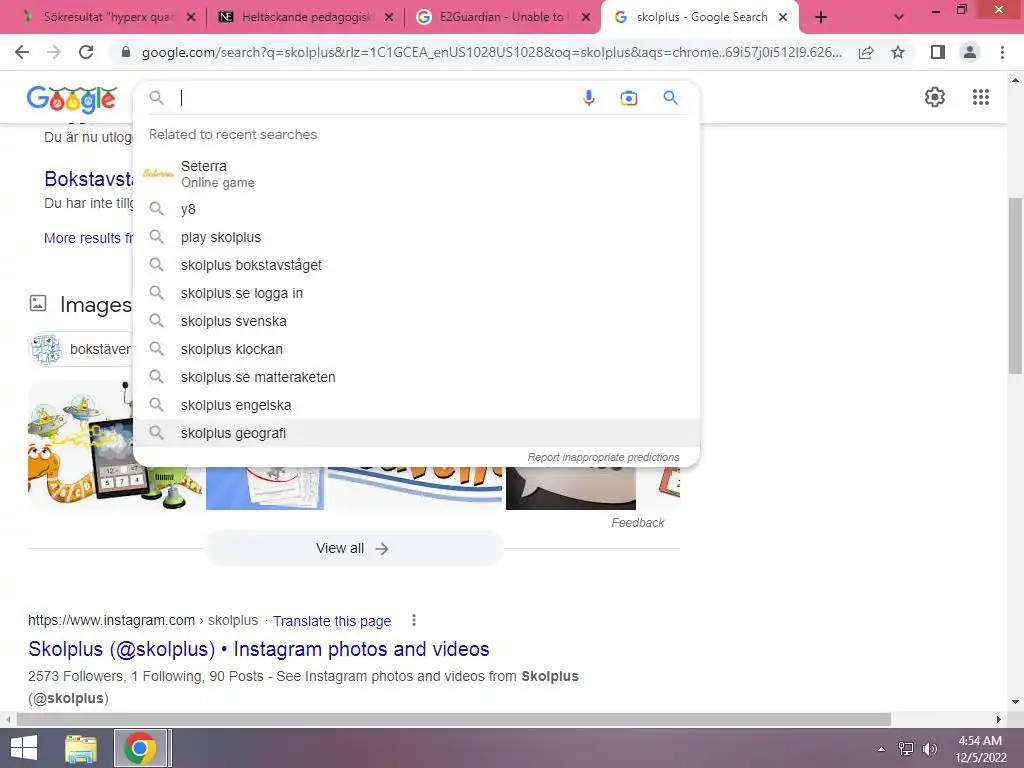1024x768 pixels.
Task: Go back with browser back arrow
Action: click(22, 52)
